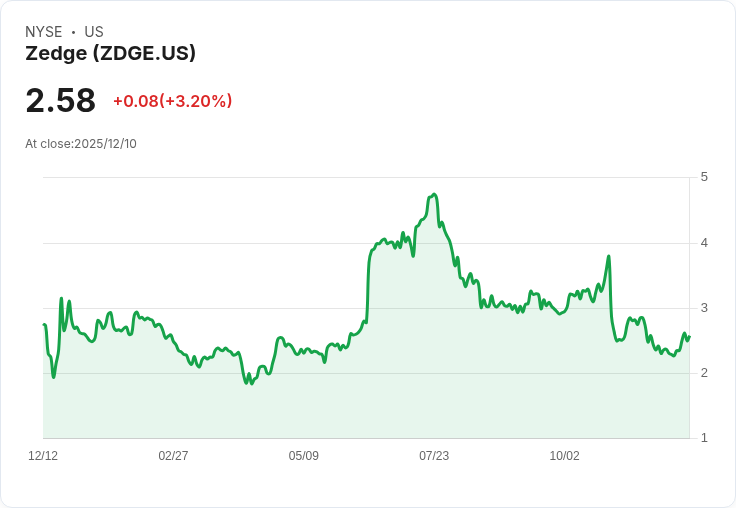This screenshot has width=736, height=508.
Task: Click the 10/02 date on x-axis
Action: click(x=565, y=455)
